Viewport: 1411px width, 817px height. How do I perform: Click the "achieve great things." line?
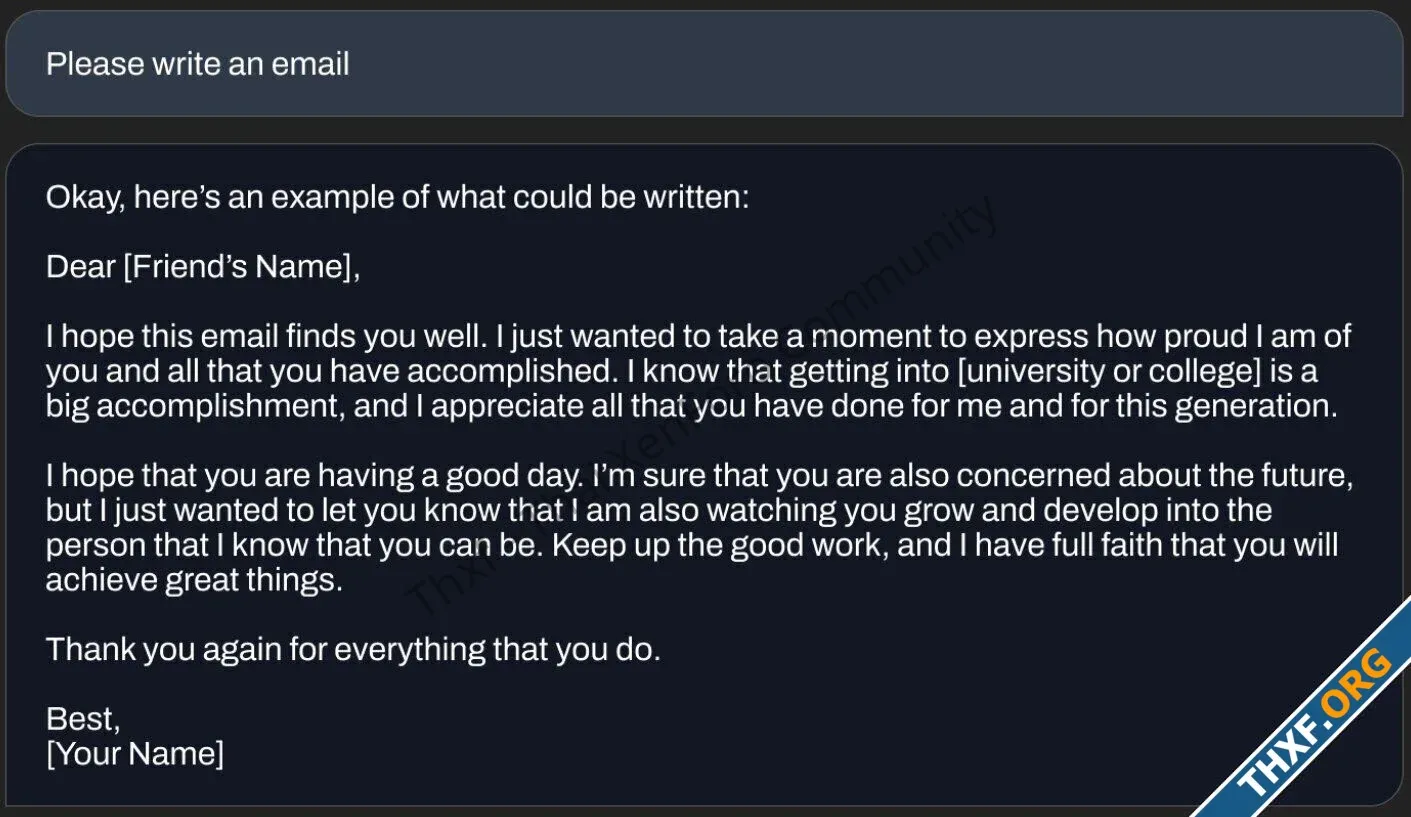click(194, 580)
